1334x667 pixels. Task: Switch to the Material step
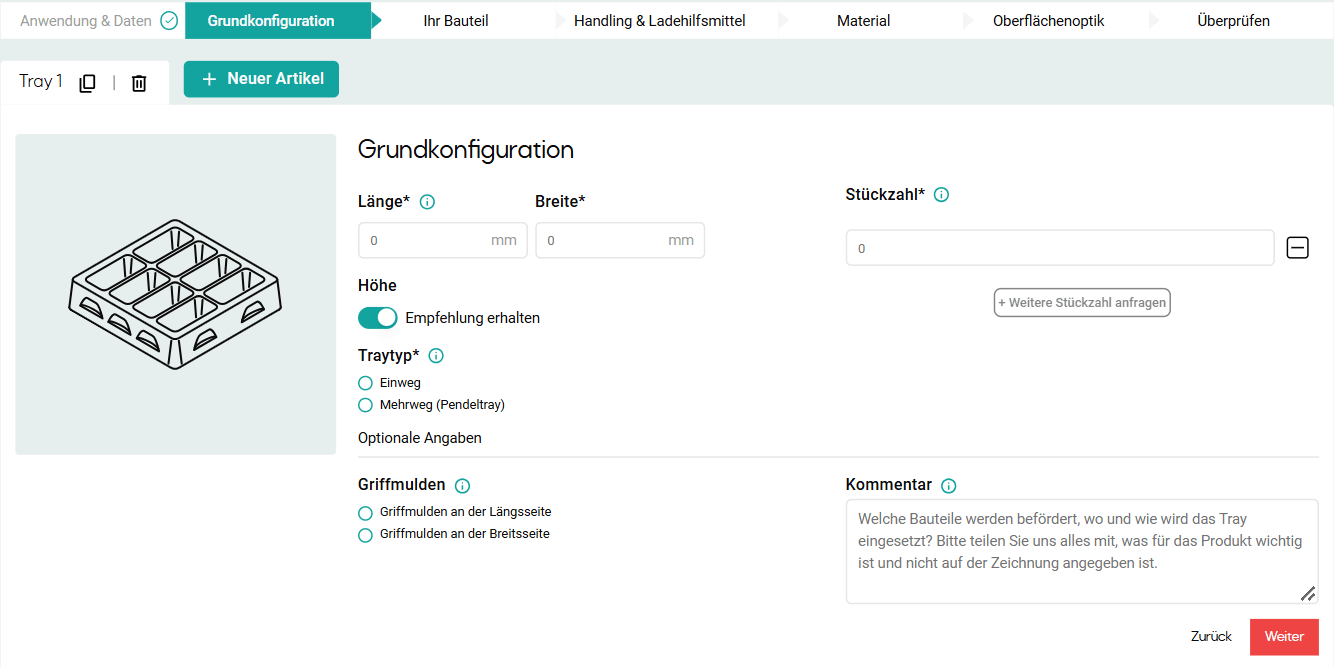[862, 19]
